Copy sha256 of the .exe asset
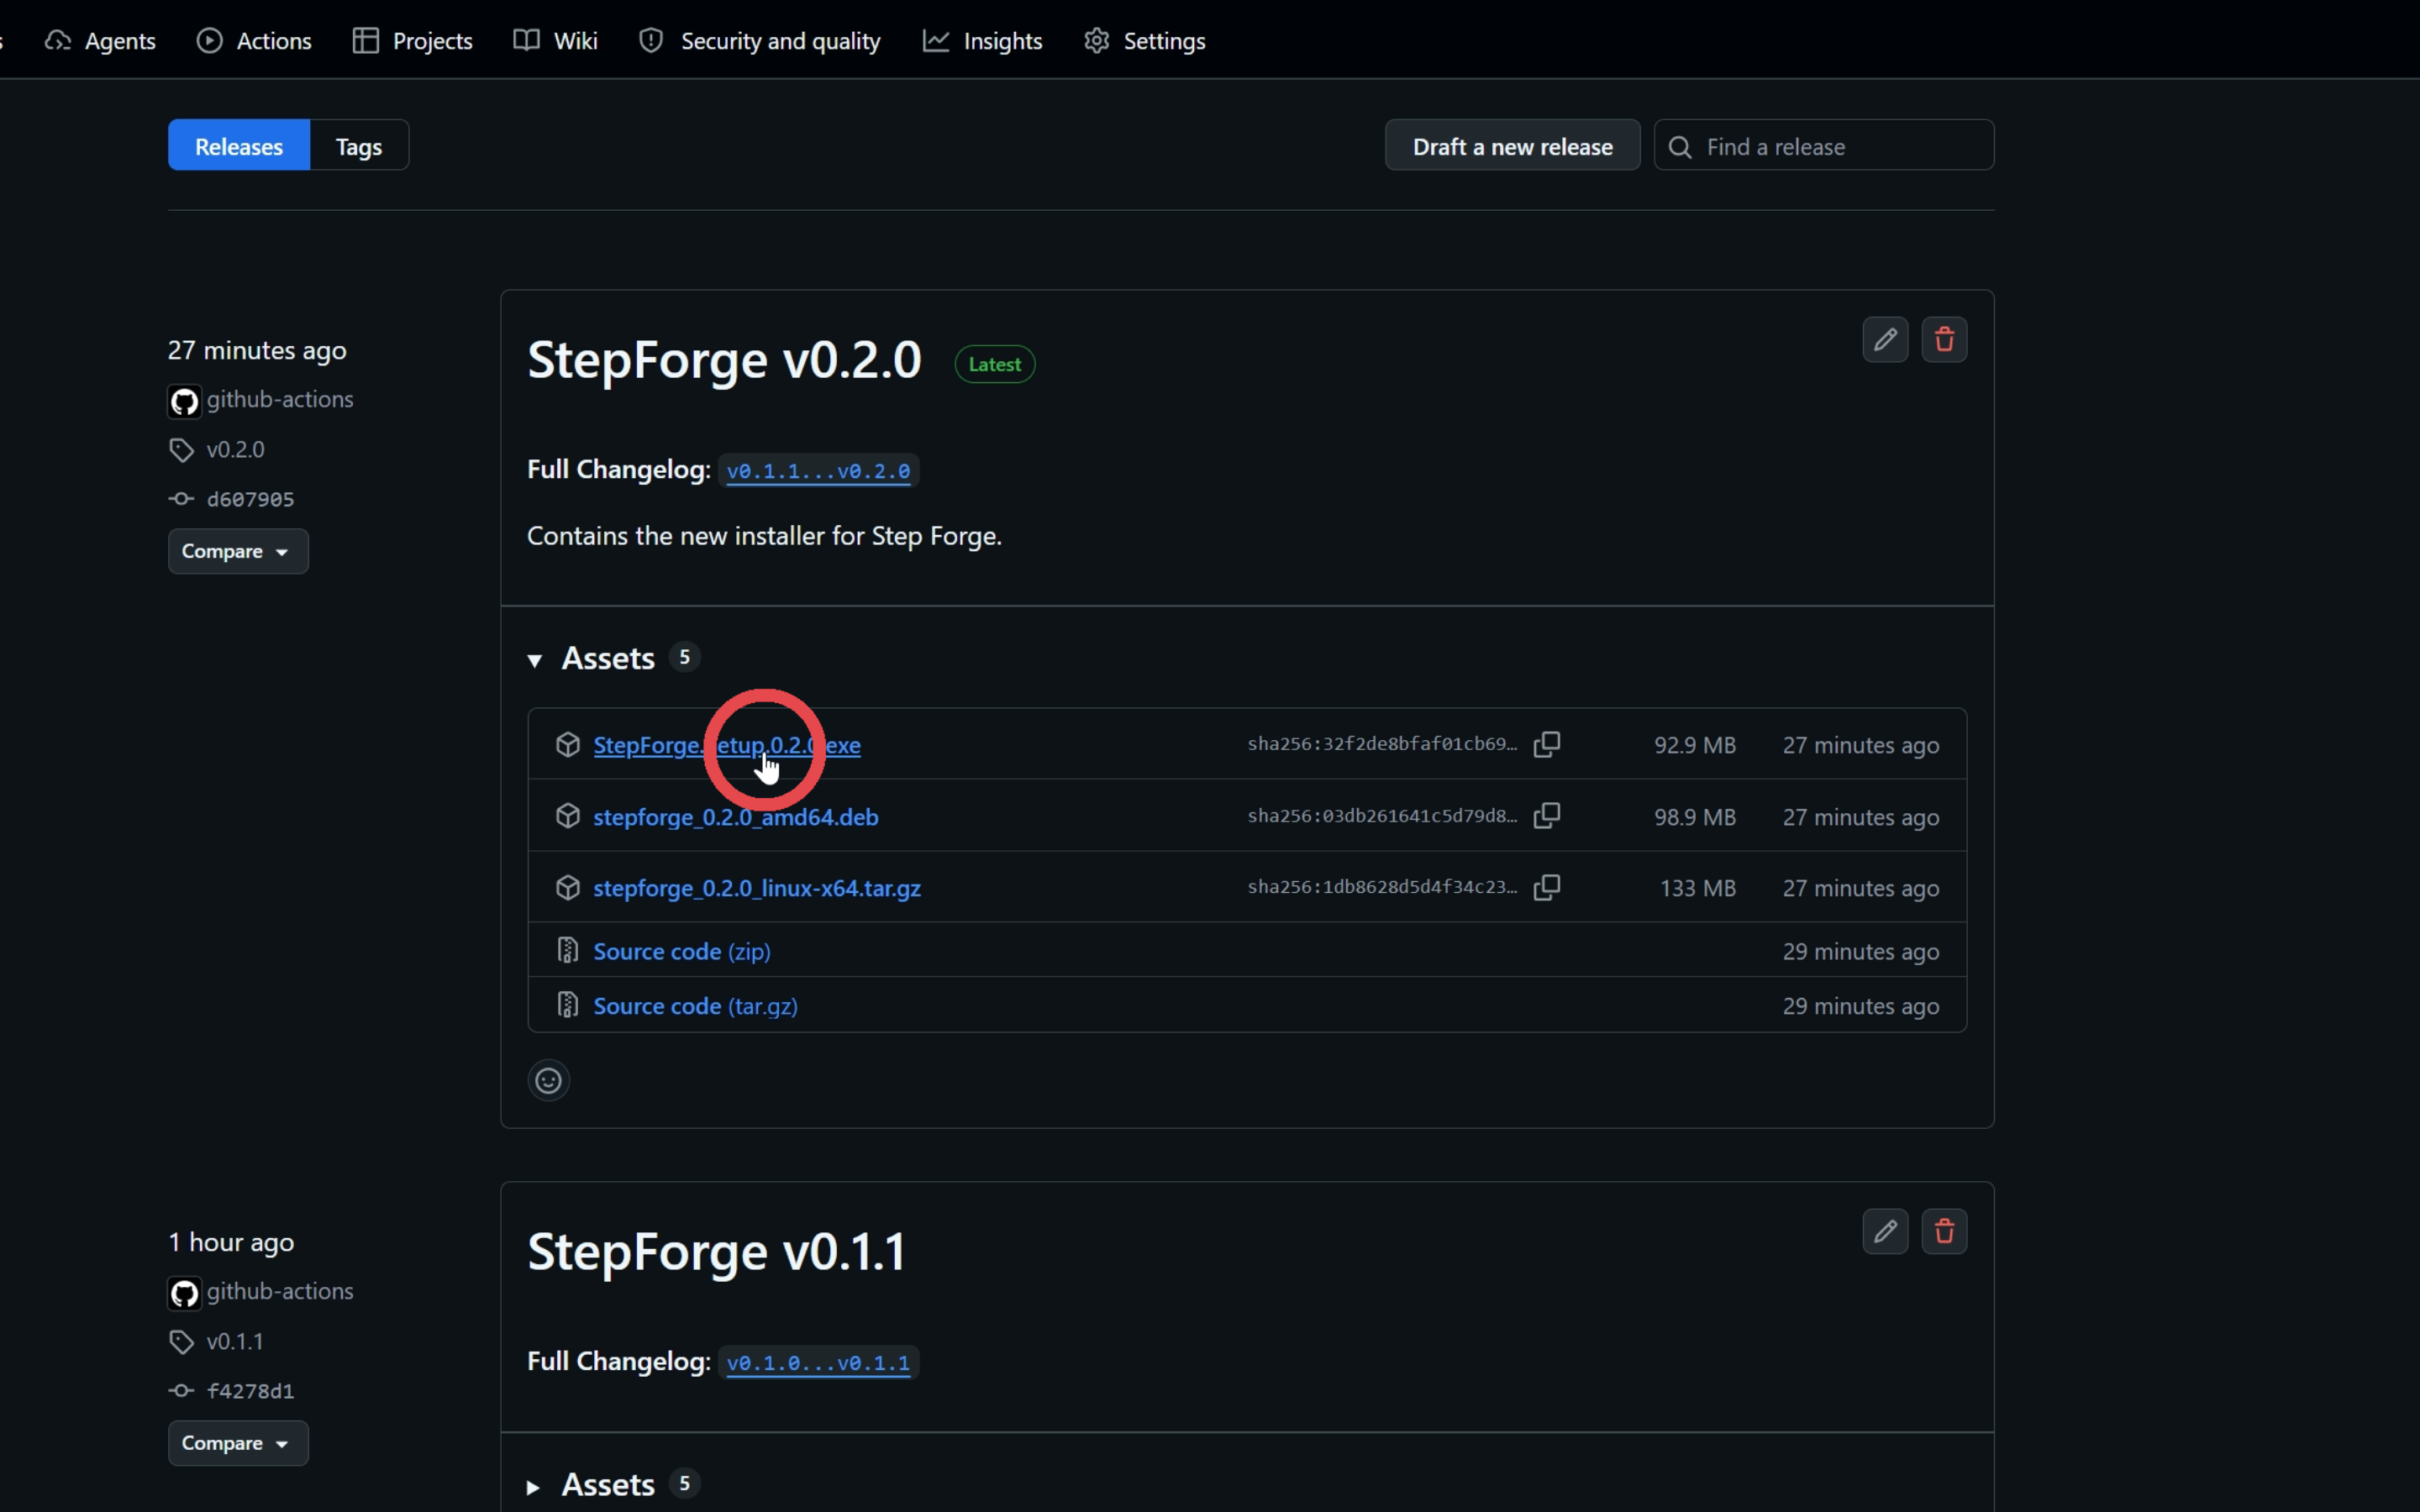2420x1512 pixels. 1547,744
